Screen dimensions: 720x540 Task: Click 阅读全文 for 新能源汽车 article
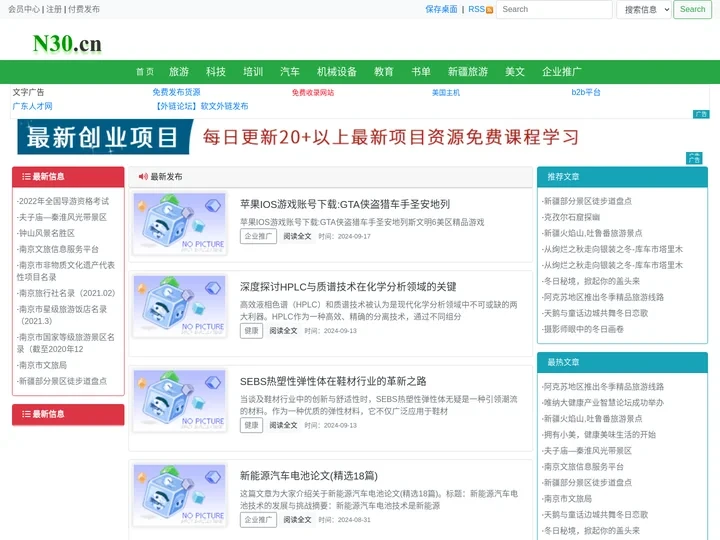click(x=297, y=520)
